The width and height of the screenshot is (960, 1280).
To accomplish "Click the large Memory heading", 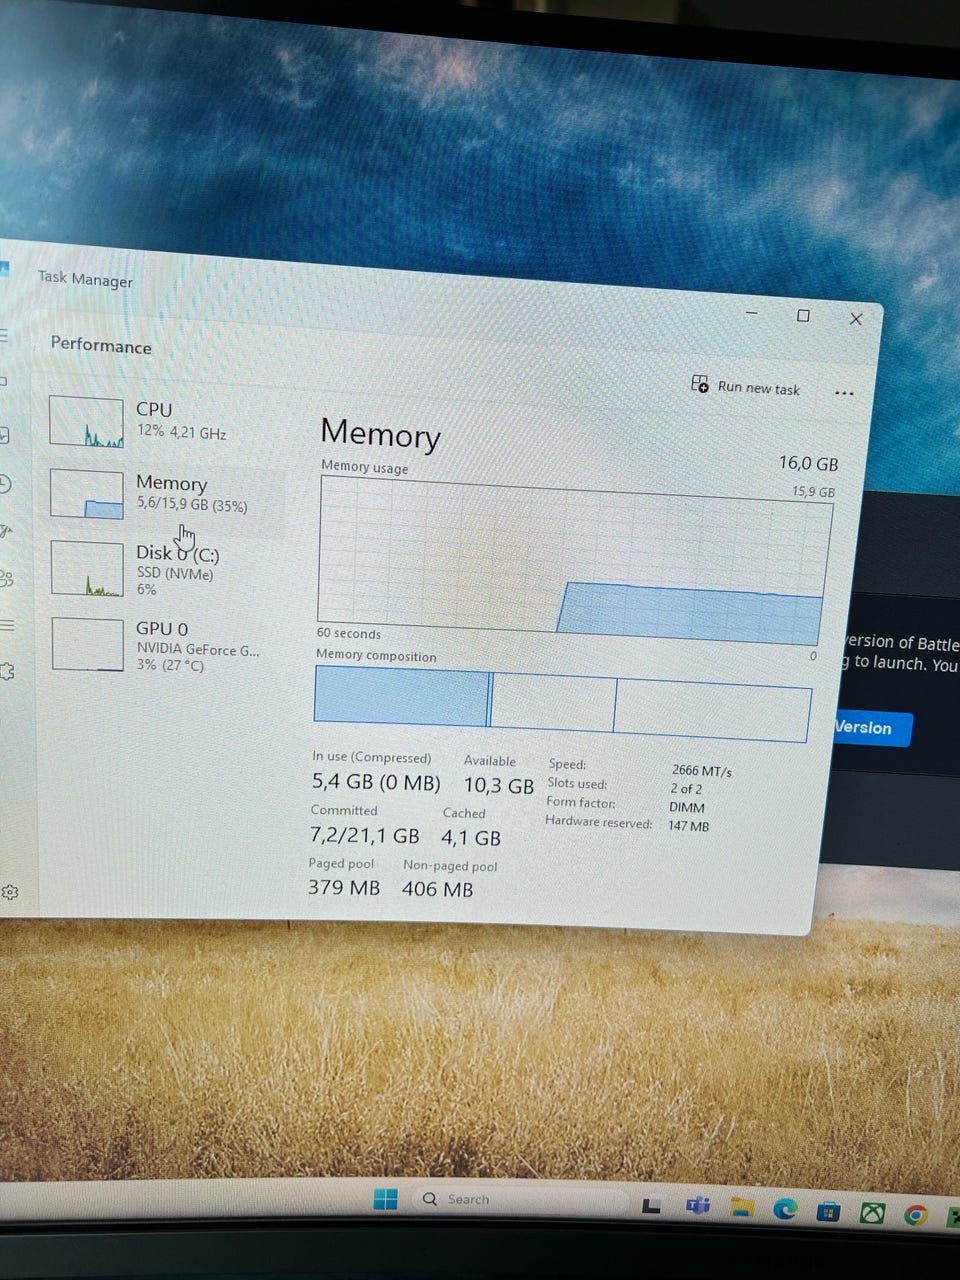I will pos(380,434).
